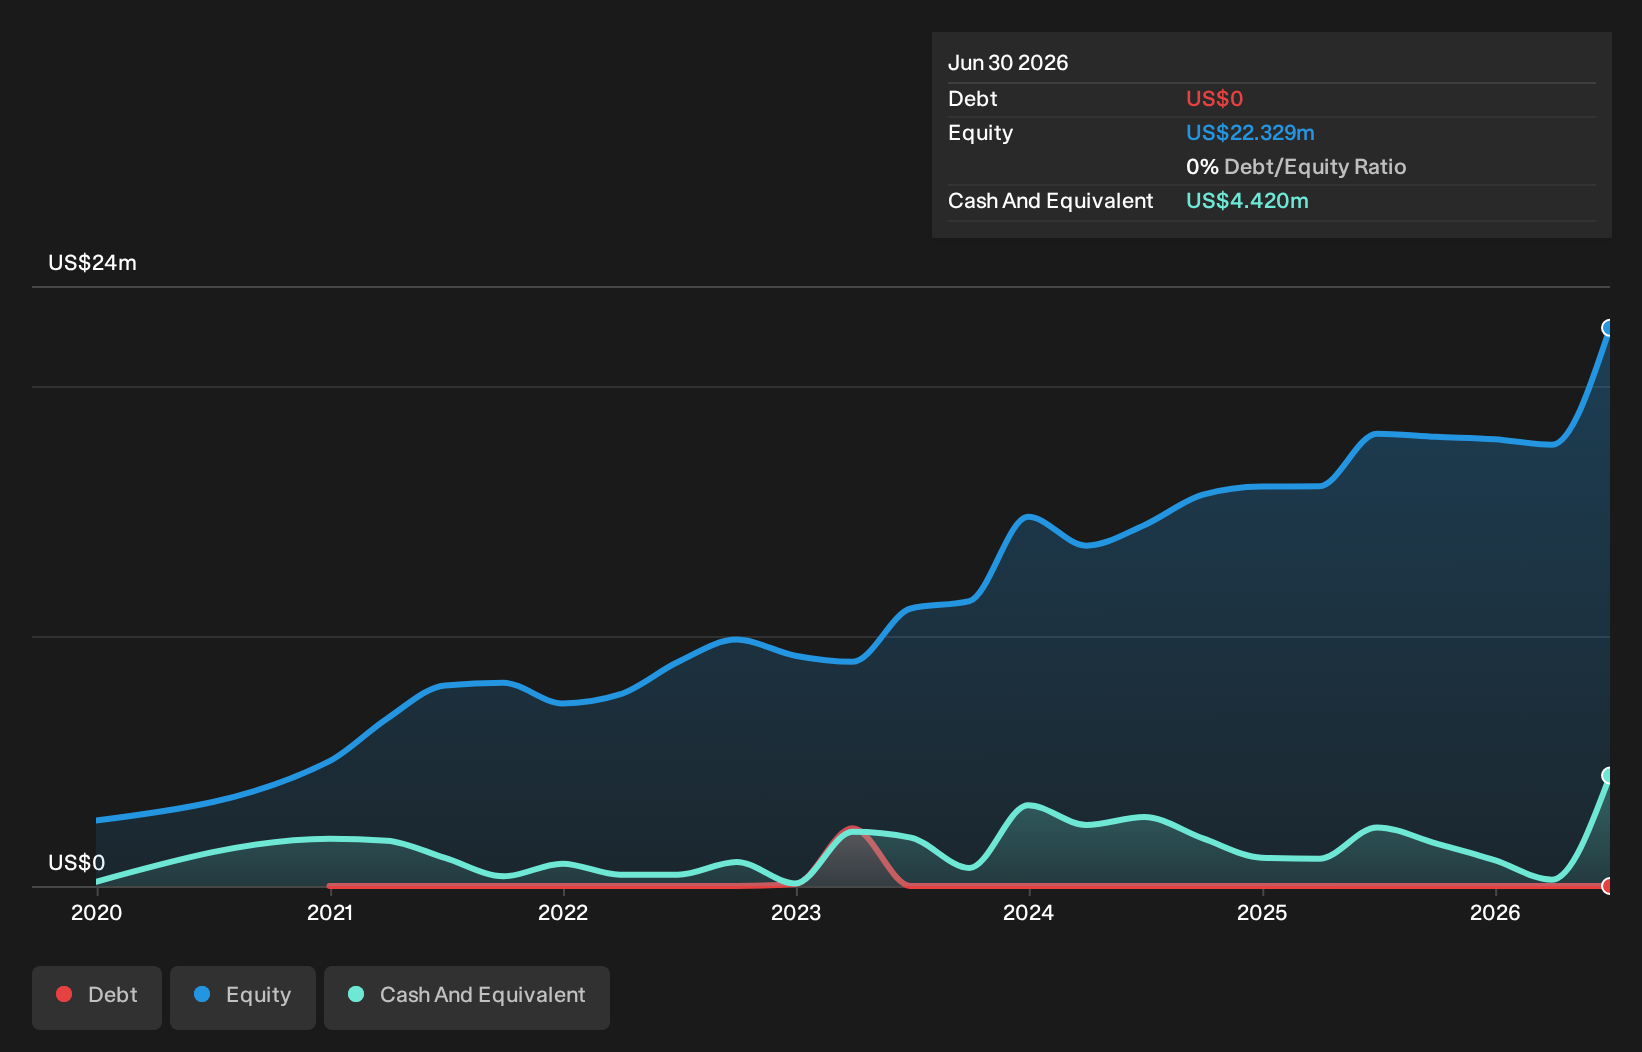Select the 2024 x-axis label
This screenshot has height=1052, width=1642.
(1029, 912)
